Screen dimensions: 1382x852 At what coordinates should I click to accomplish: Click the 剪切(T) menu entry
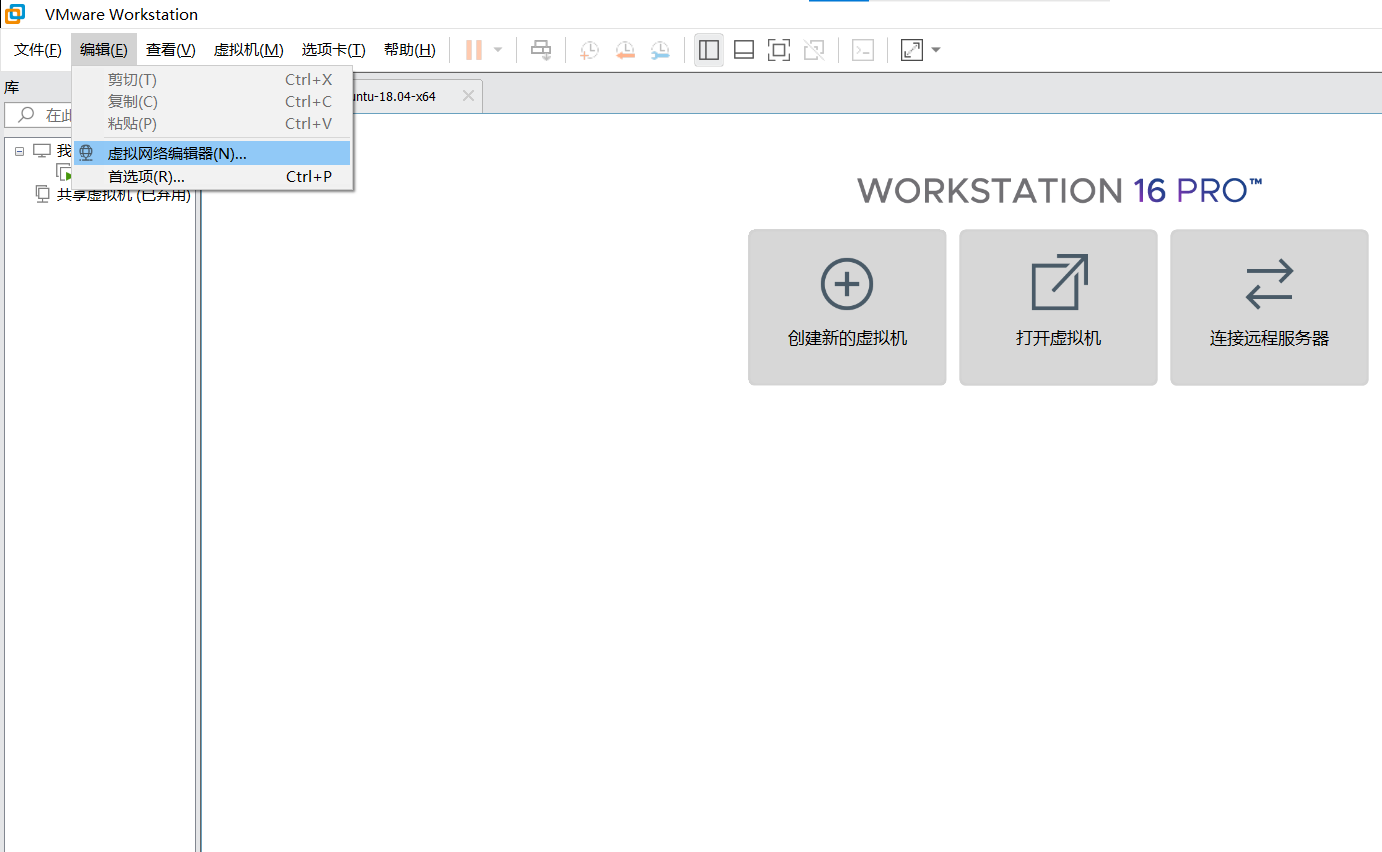pos(212,80)
